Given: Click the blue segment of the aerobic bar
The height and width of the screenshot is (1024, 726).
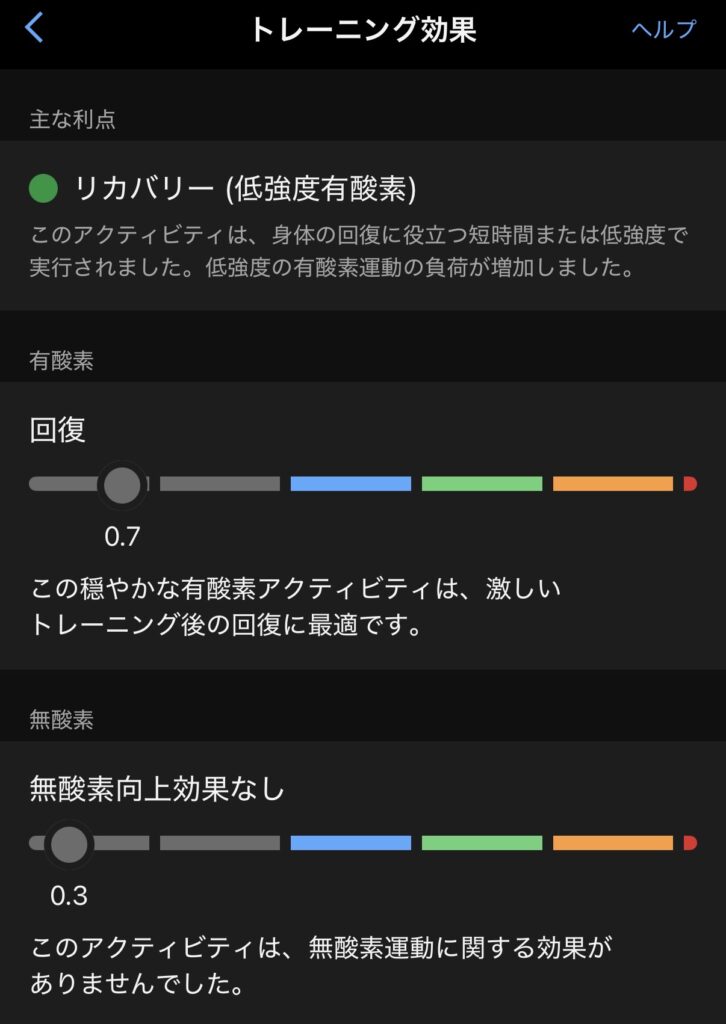Looking at the screenshot, I should (351, 484).
